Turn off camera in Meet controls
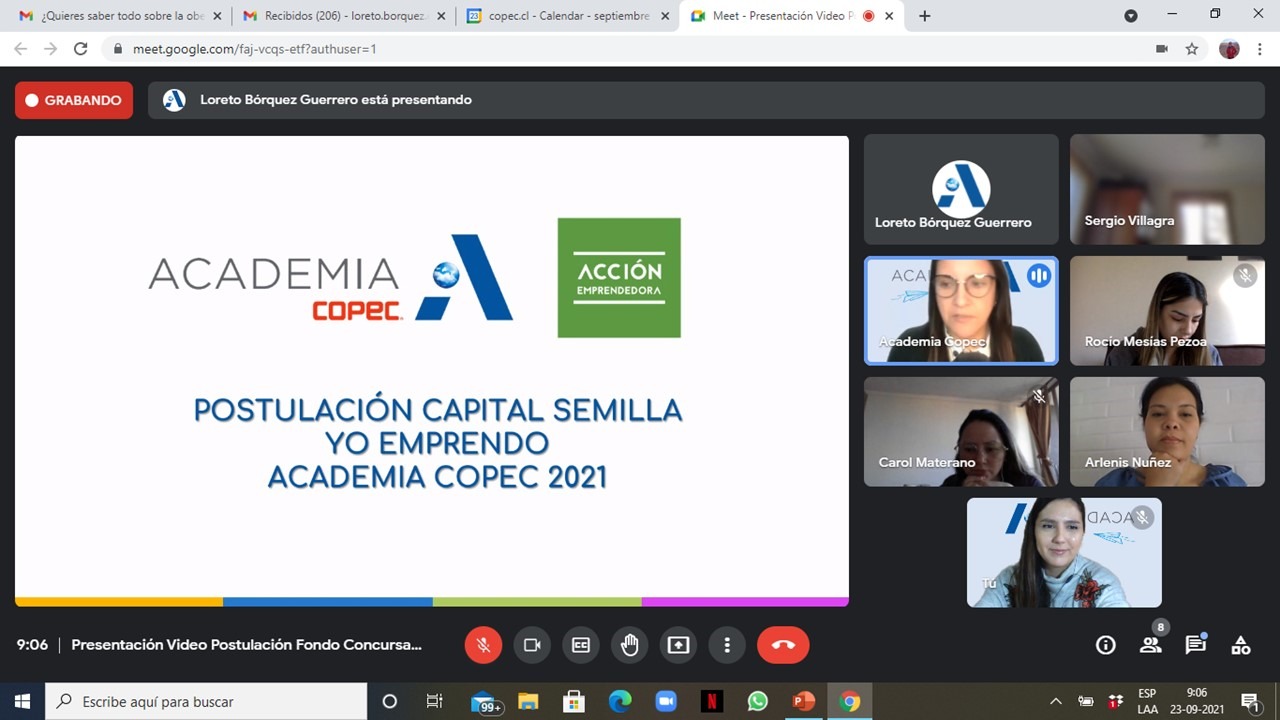This screenshot has height=720, width=1280. [x=532, y=645]
